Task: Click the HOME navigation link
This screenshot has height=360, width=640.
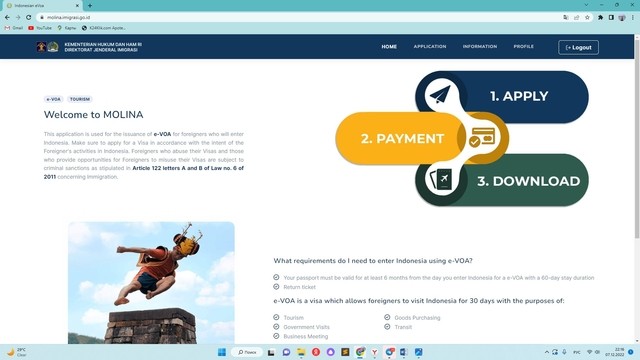Action: pyautogui.click(x=389, y=47)
